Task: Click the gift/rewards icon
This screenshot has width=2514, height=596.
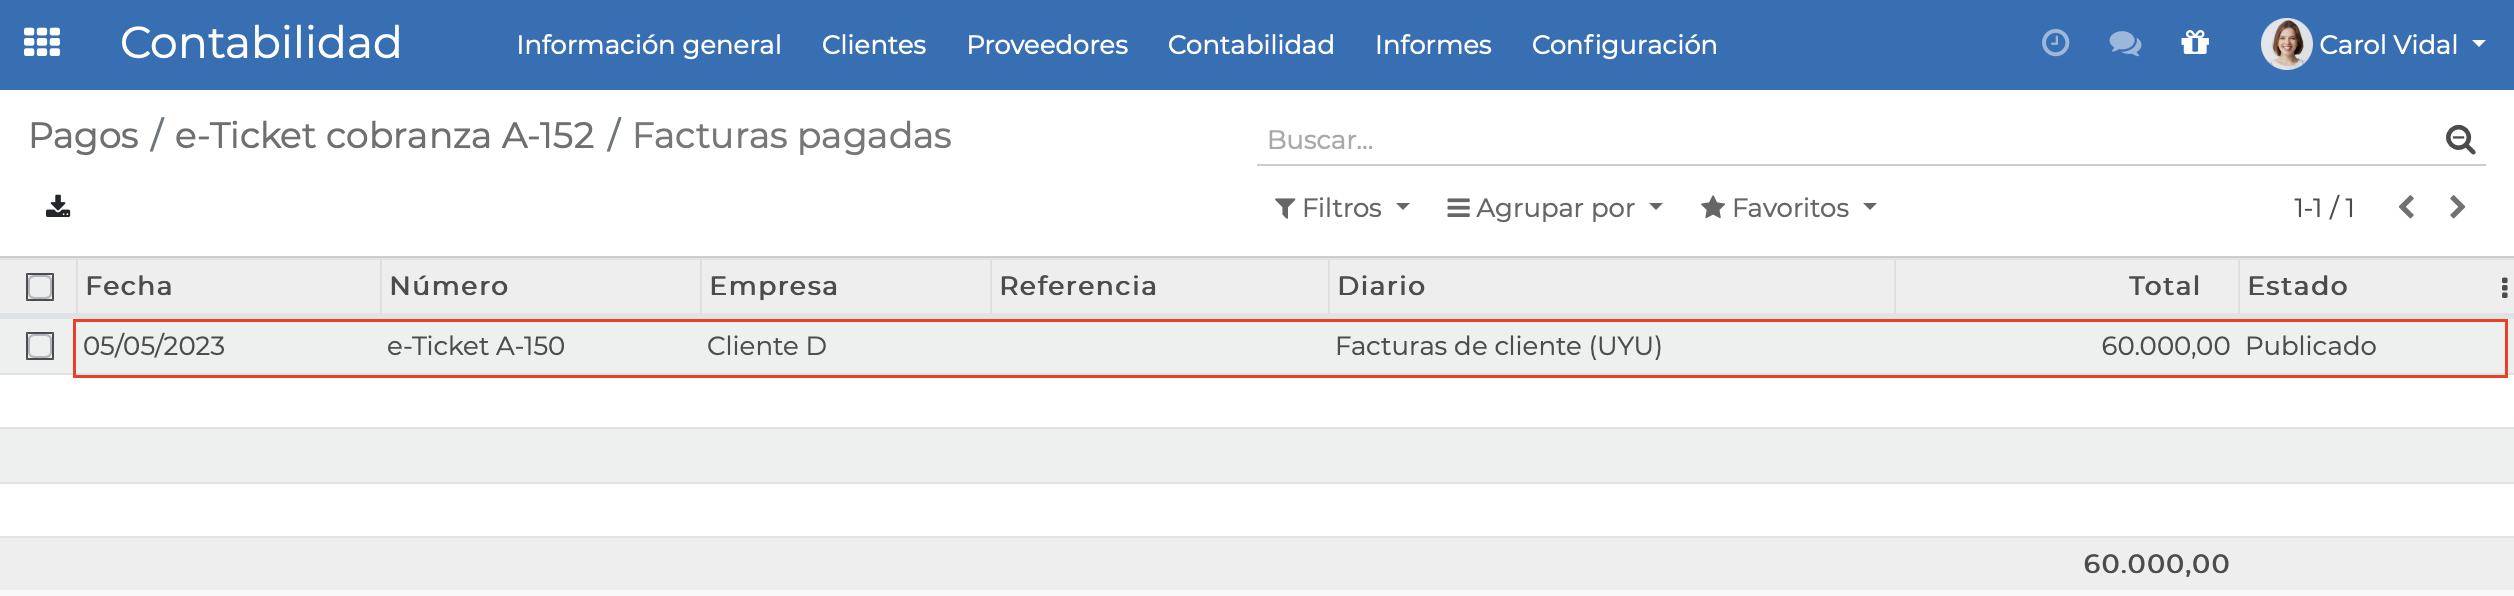Action: coord(2194,44)
